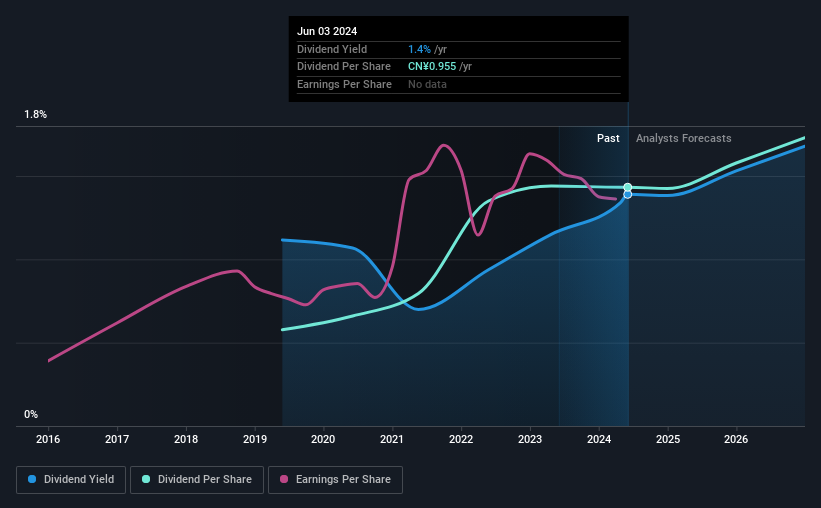The width and height of the screenshot is (821, 508).
Task: Click the 2021 x-axis label
Action: (x=392, y=439)
